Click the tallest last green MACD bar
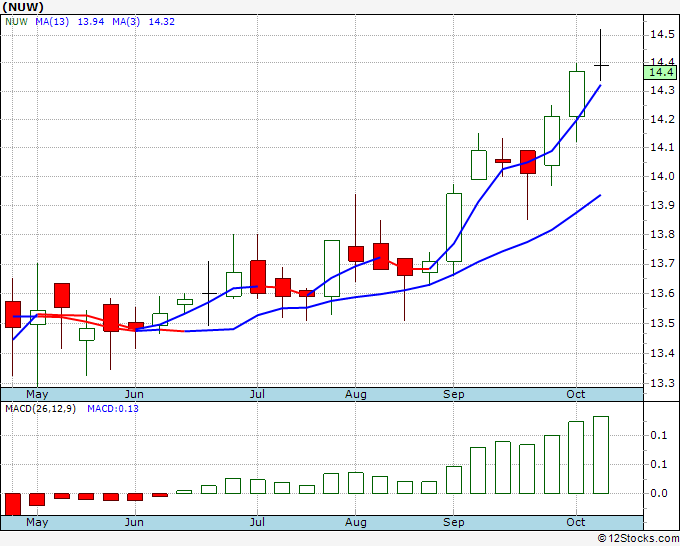The width and height of the screenshot is (680, 546). [x=601, y=455]
